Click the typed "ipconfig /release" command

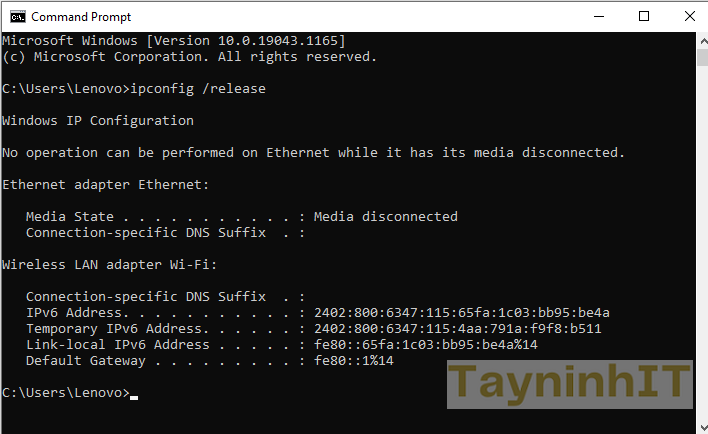pyautogui.click(x=198, y=89)
